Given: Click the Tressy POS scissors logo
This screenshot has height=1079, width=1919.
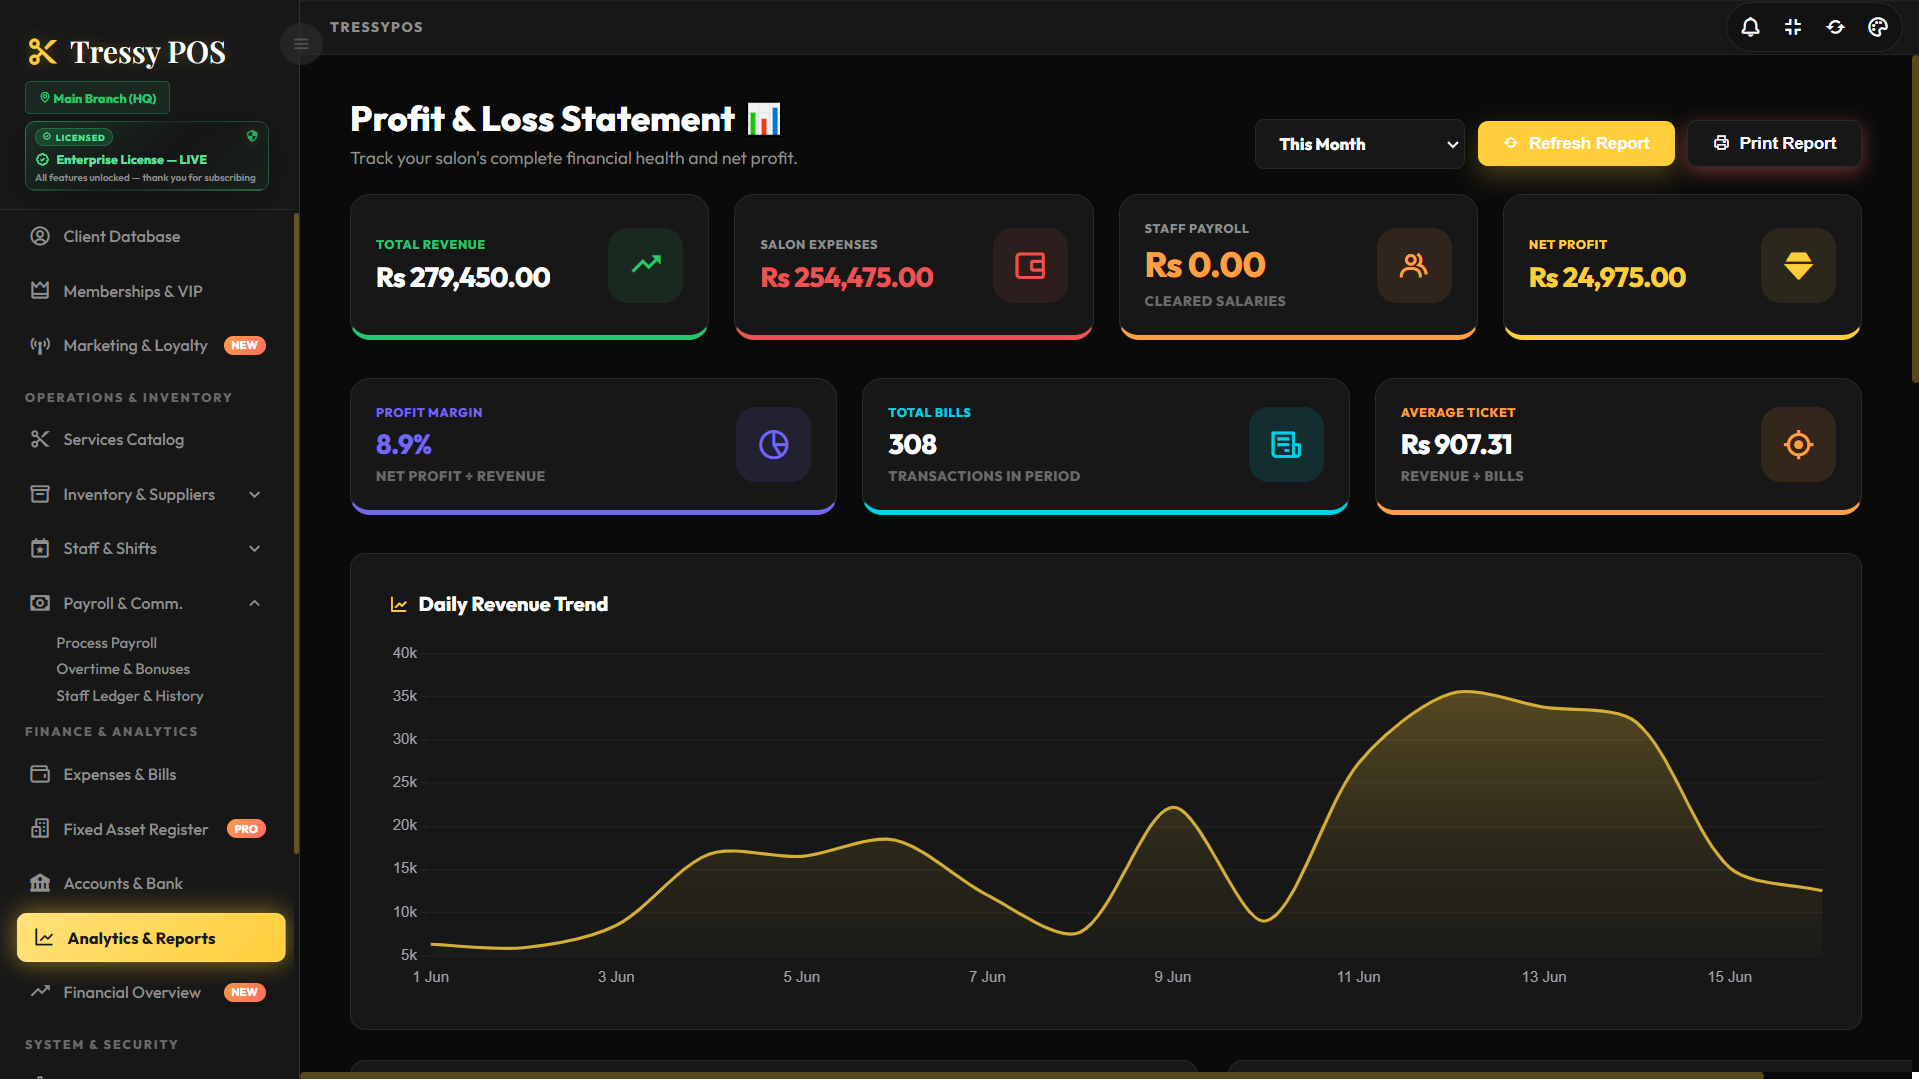Looking at the screenshot, I should 43,52.
